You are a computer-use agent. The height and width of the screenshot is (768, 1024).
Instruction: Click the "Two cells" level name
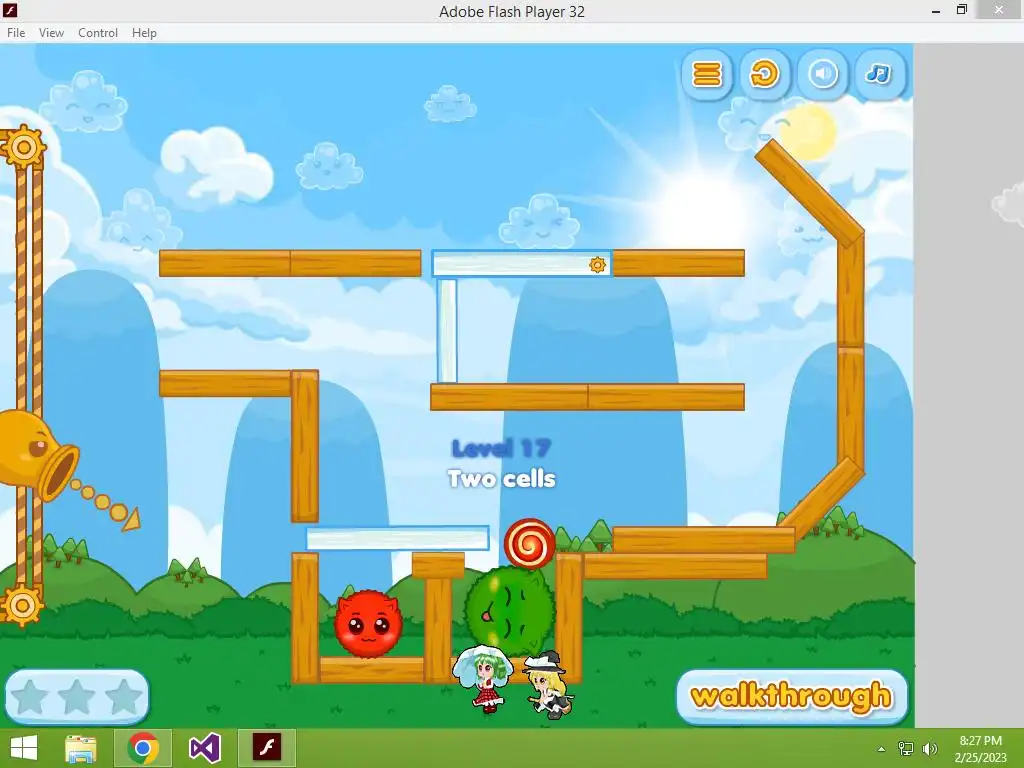pyautogui.click(x=502, y=479)
